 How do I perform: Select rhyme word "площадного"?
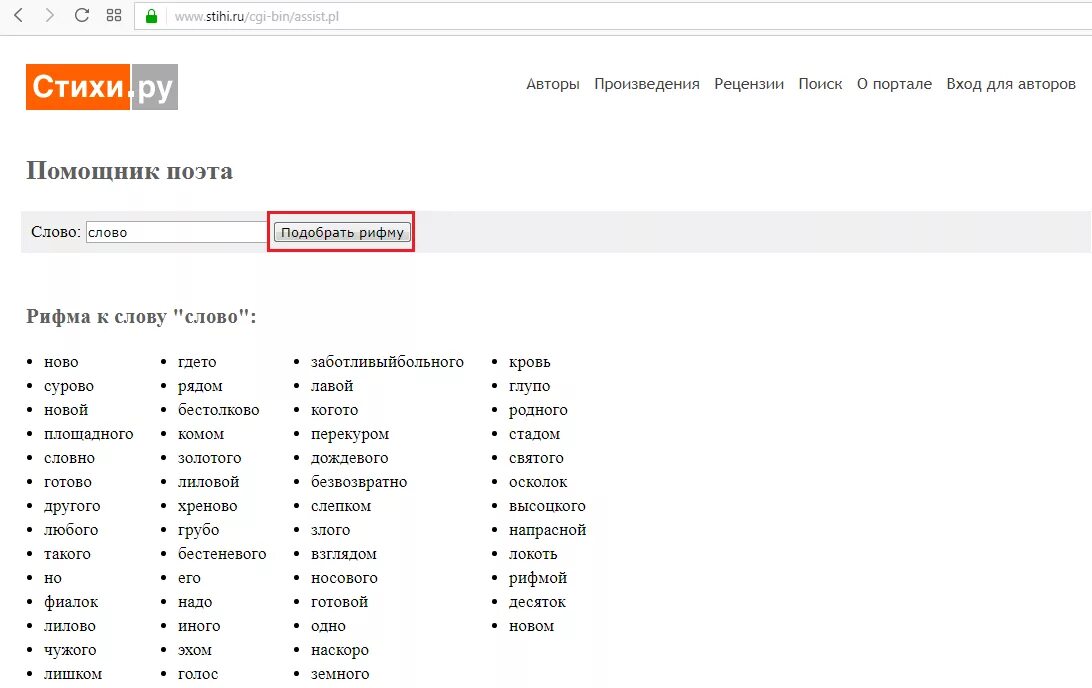pos(88,434)
